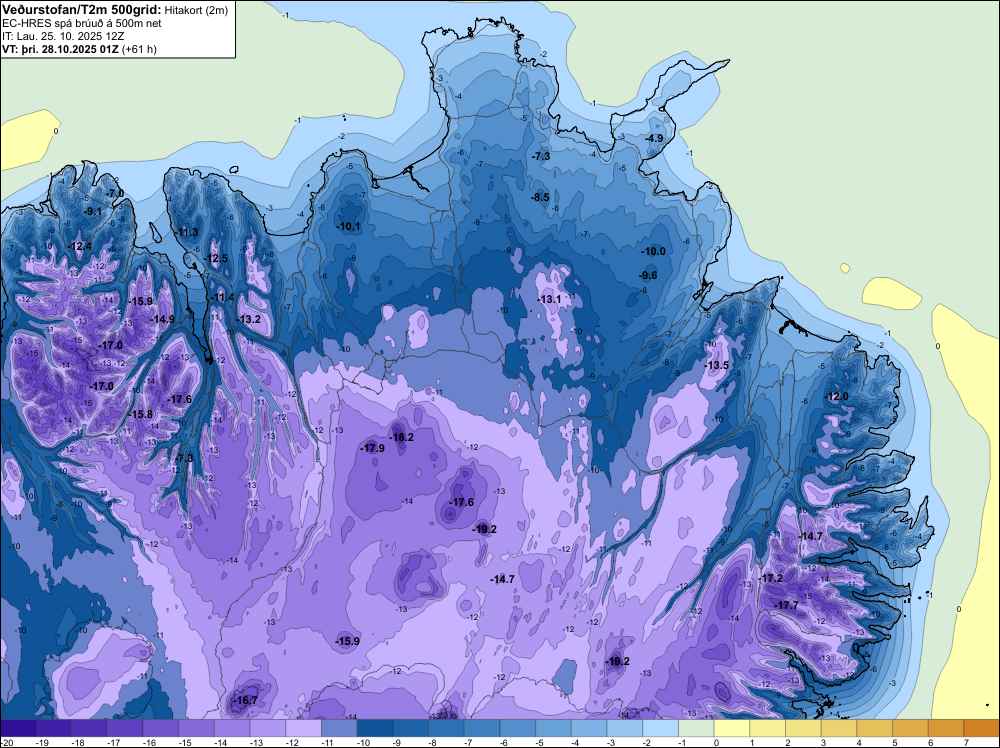Click the '-12.5' temperature value

coord(217,258)
